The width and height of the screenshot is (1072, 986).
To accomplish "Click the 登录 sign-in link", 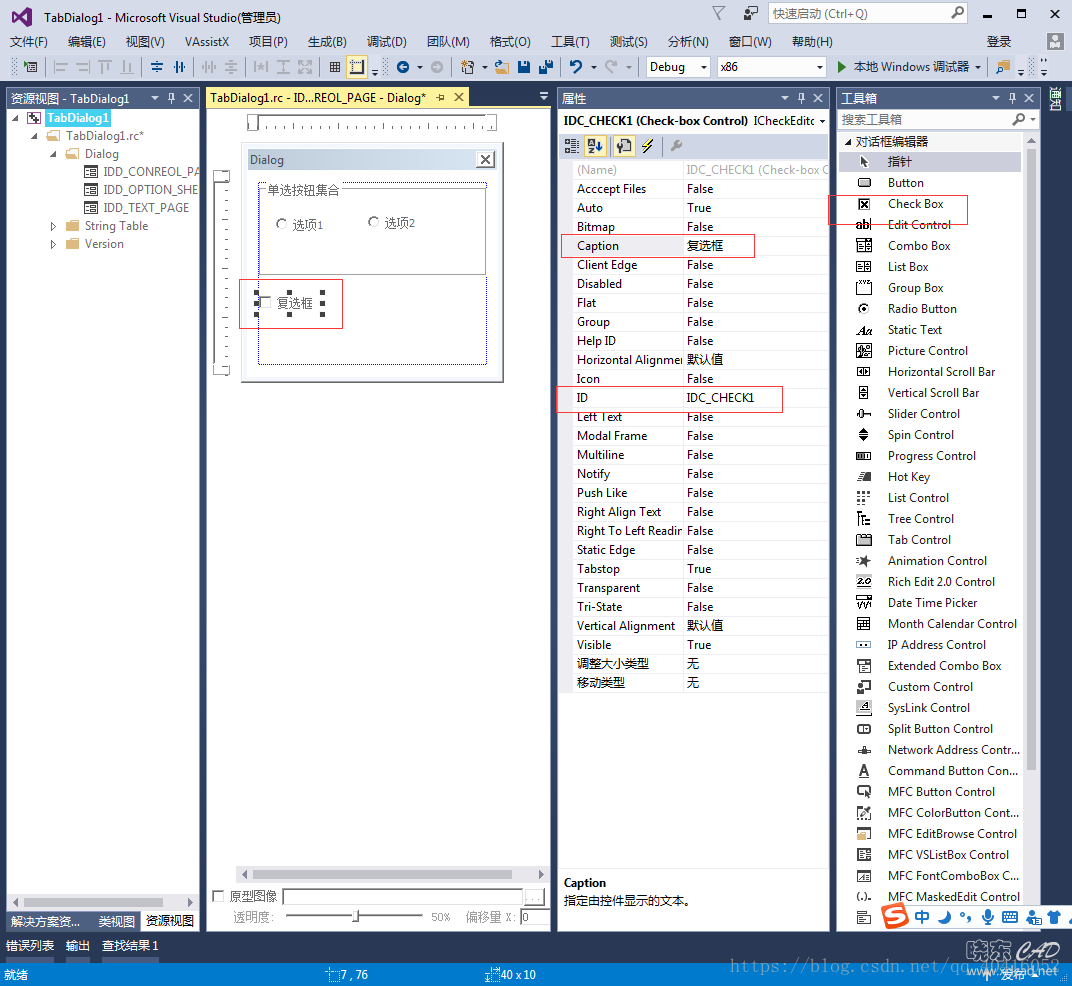I will pyautogui.click(x=998, y=42).
